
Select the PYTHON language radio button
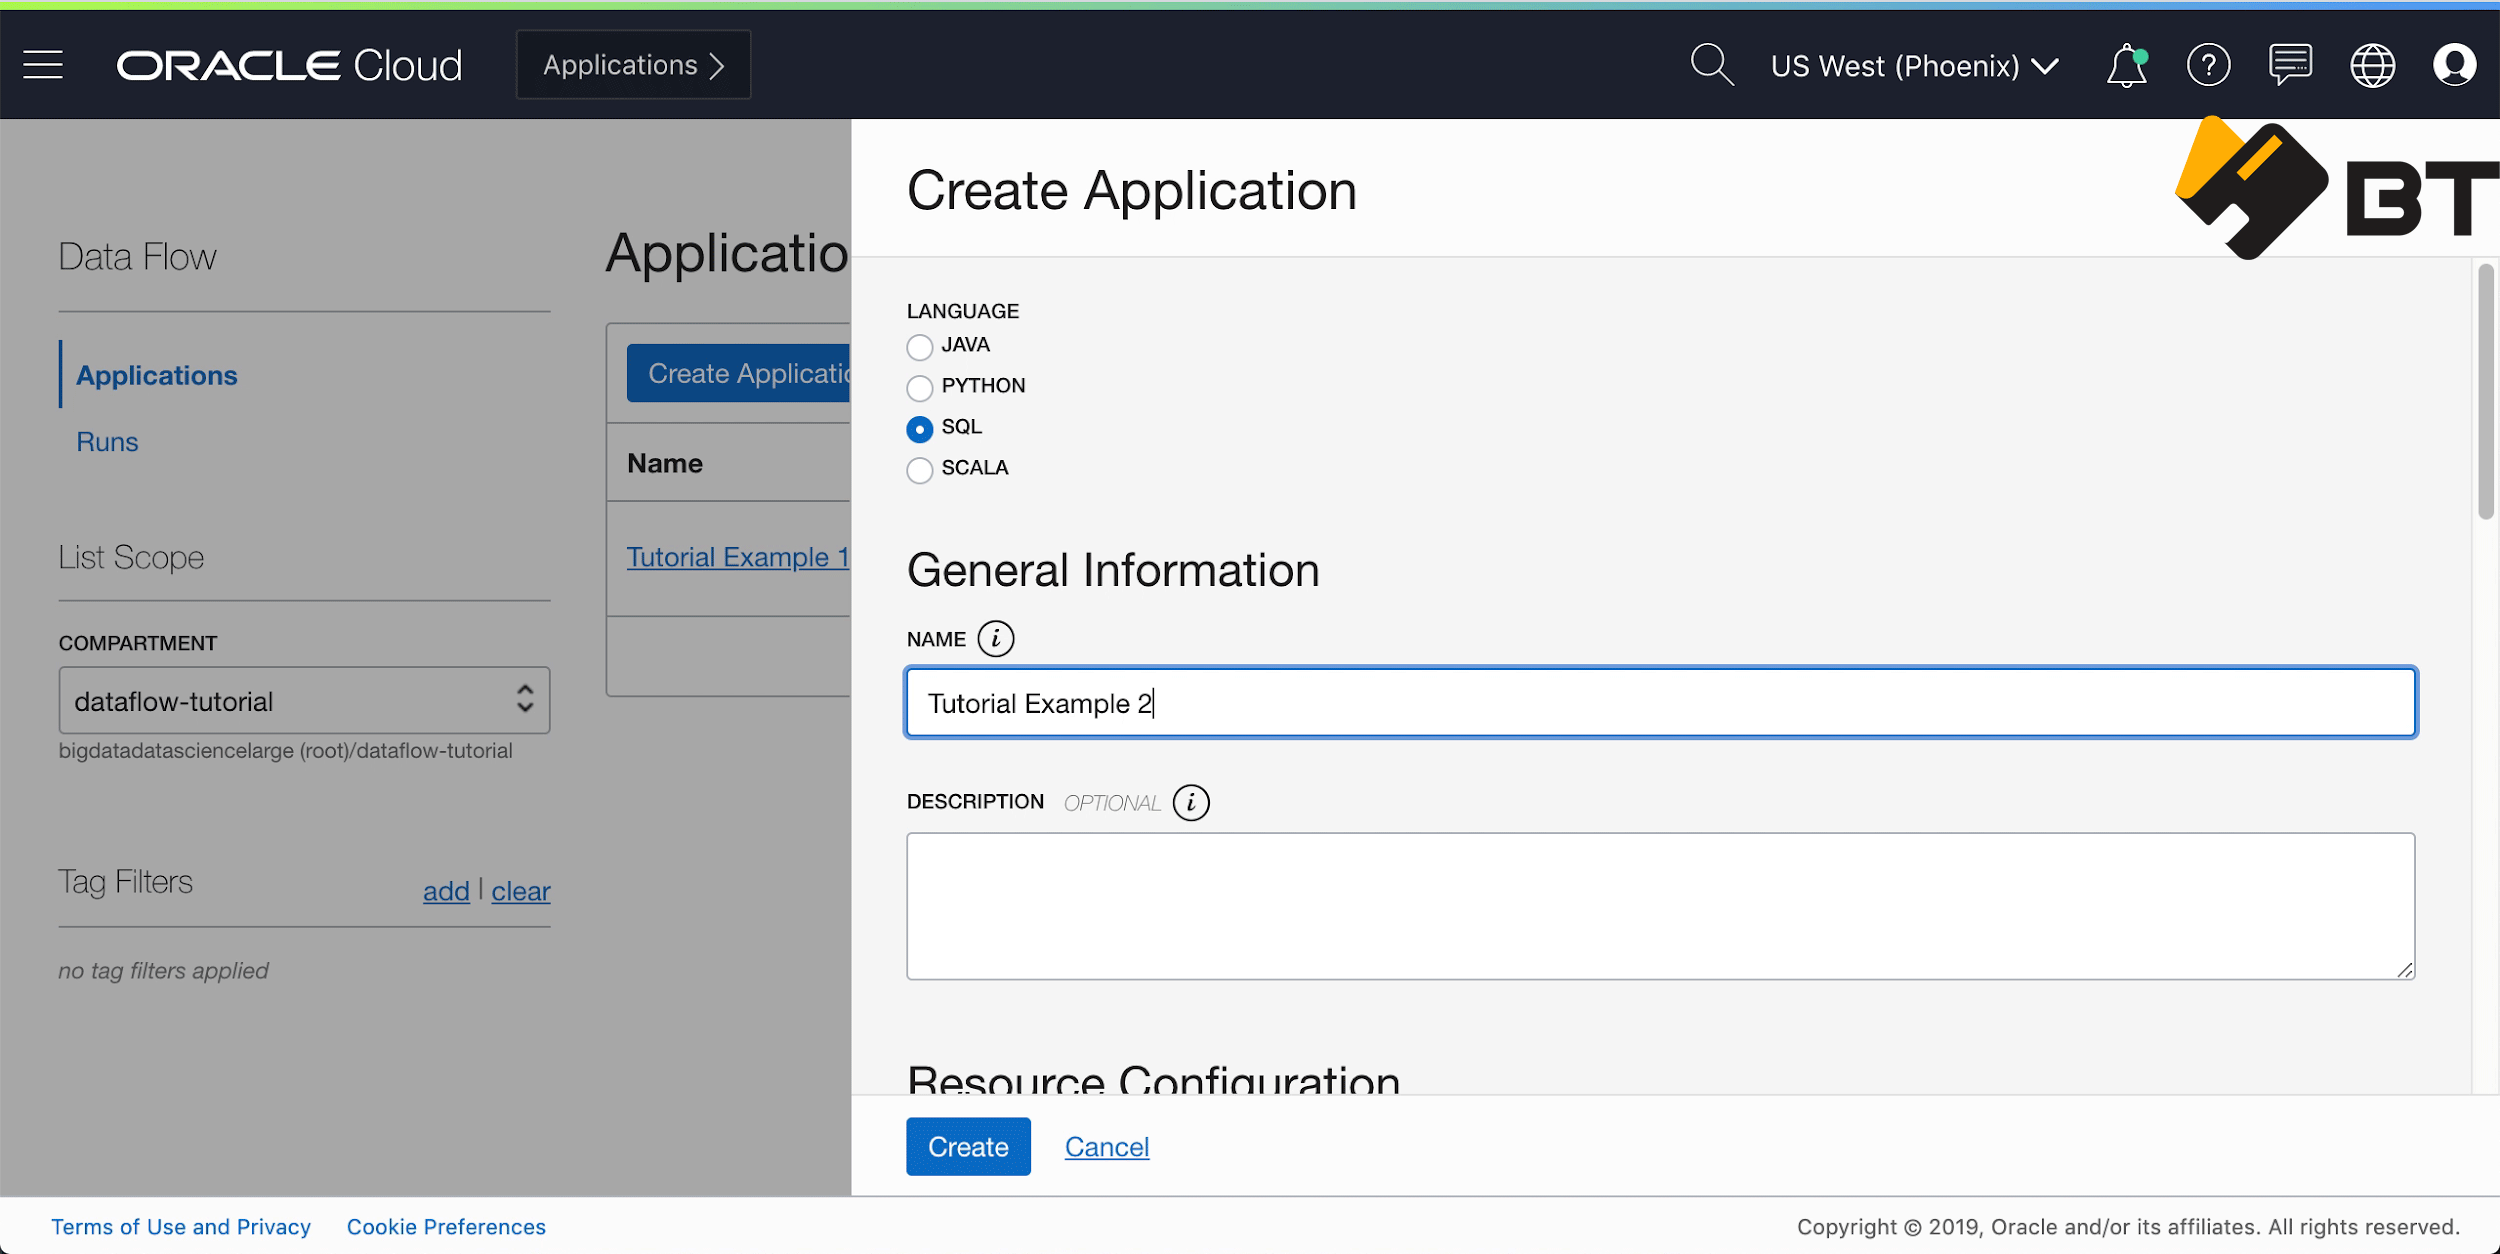pyautogui.click(x=920, y=385)
